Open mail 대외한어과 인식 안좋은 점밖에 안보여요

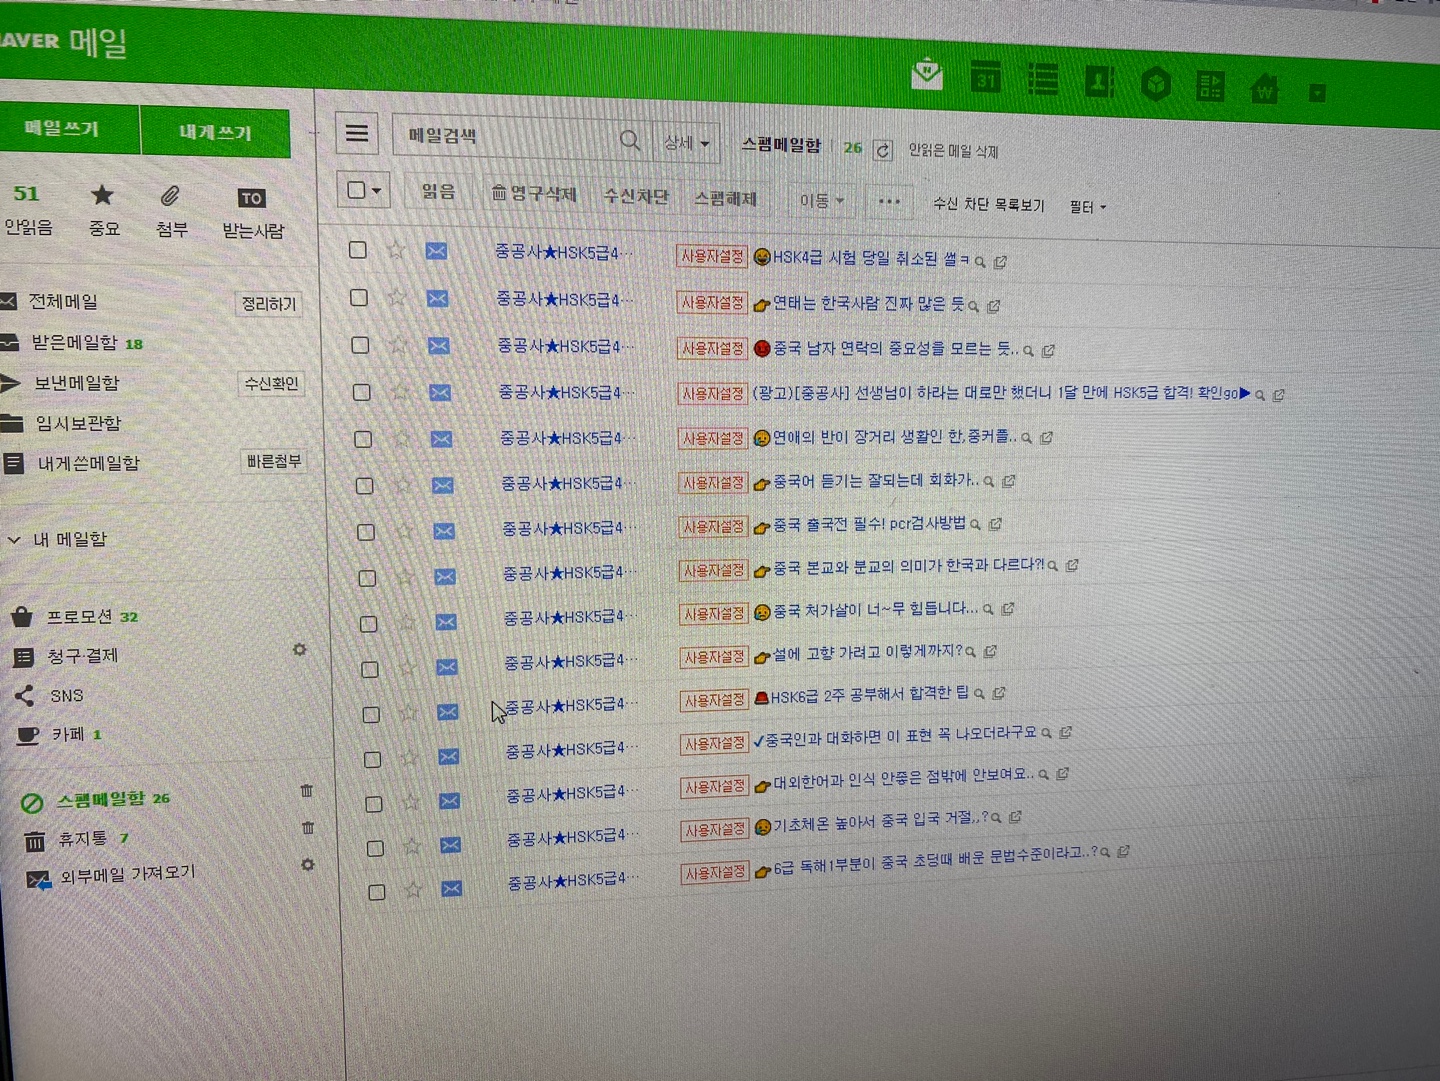[x=903, y=777]
